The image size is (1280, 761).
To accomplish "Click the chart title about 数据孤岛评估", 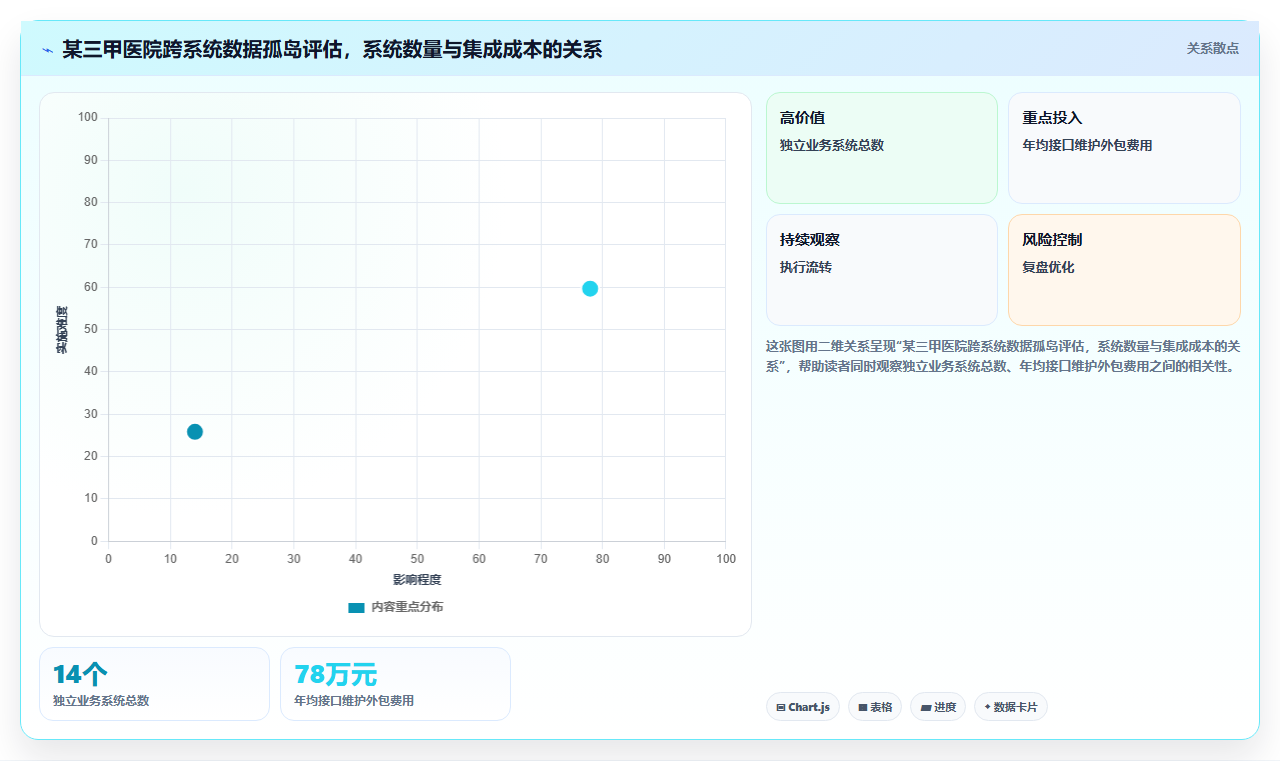I will pyautogui.click(x=332, y=49).
